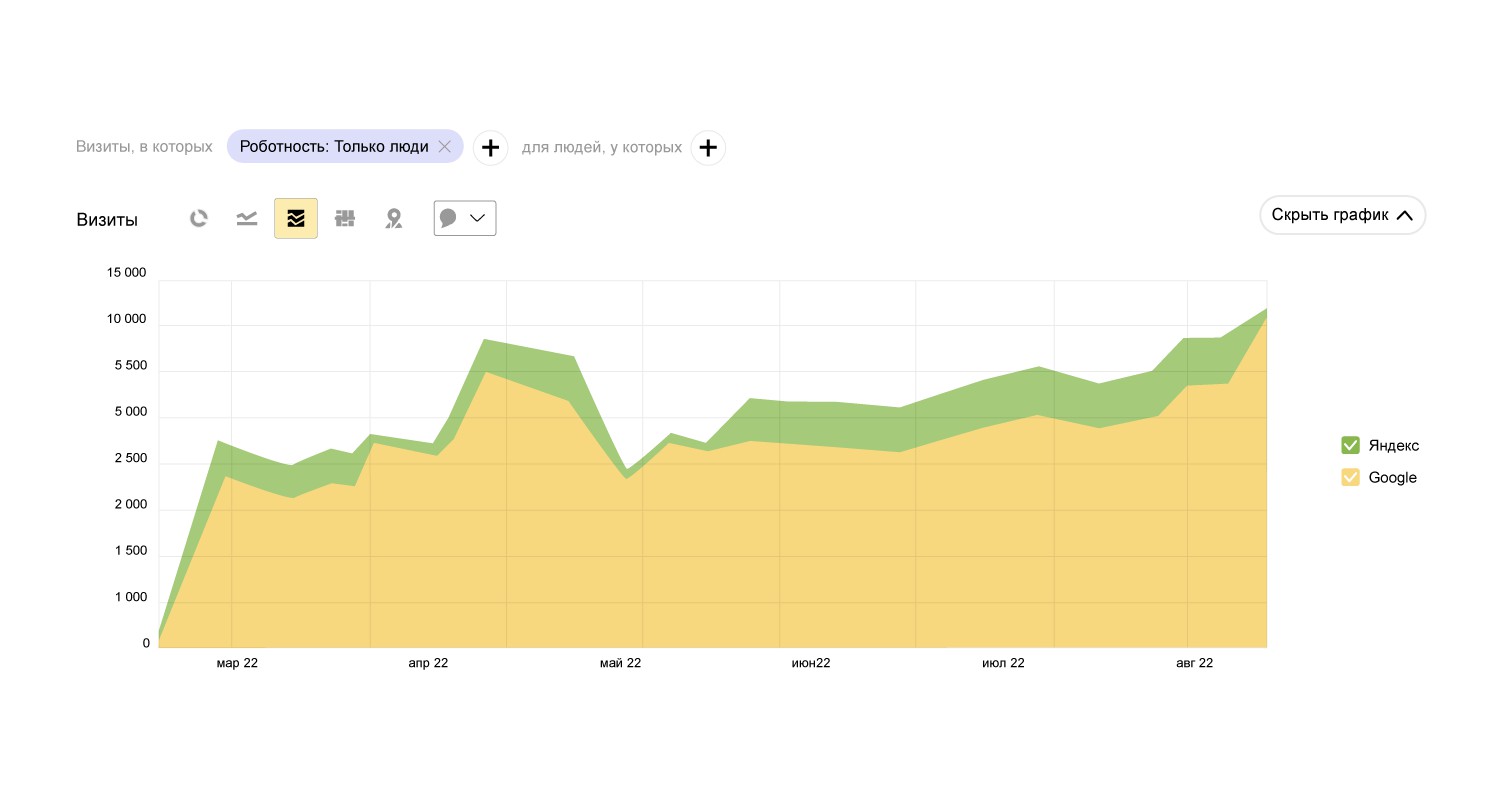The width and height of the screenshot is (1500, 800).
Task: Click the Визиты metric label
Action: pos(107,220)
